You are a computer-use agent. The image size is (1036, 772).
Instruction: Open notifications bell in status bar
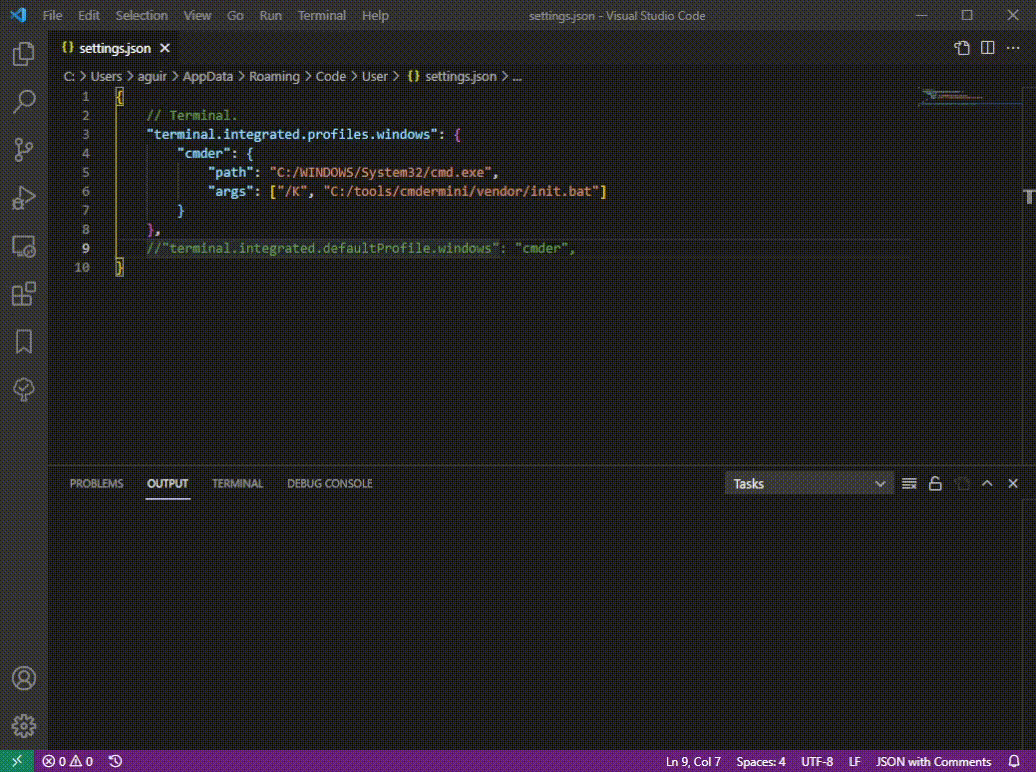click(x=1014, y=761)
